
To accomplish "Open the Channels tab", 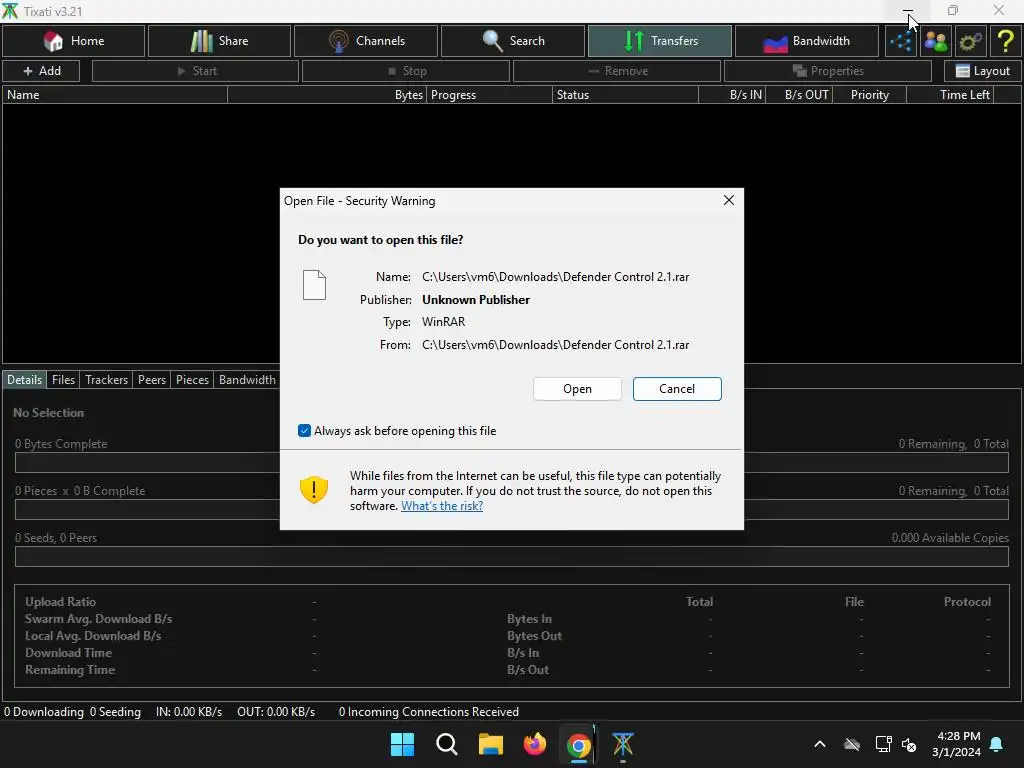I will (x=366, y=40).
